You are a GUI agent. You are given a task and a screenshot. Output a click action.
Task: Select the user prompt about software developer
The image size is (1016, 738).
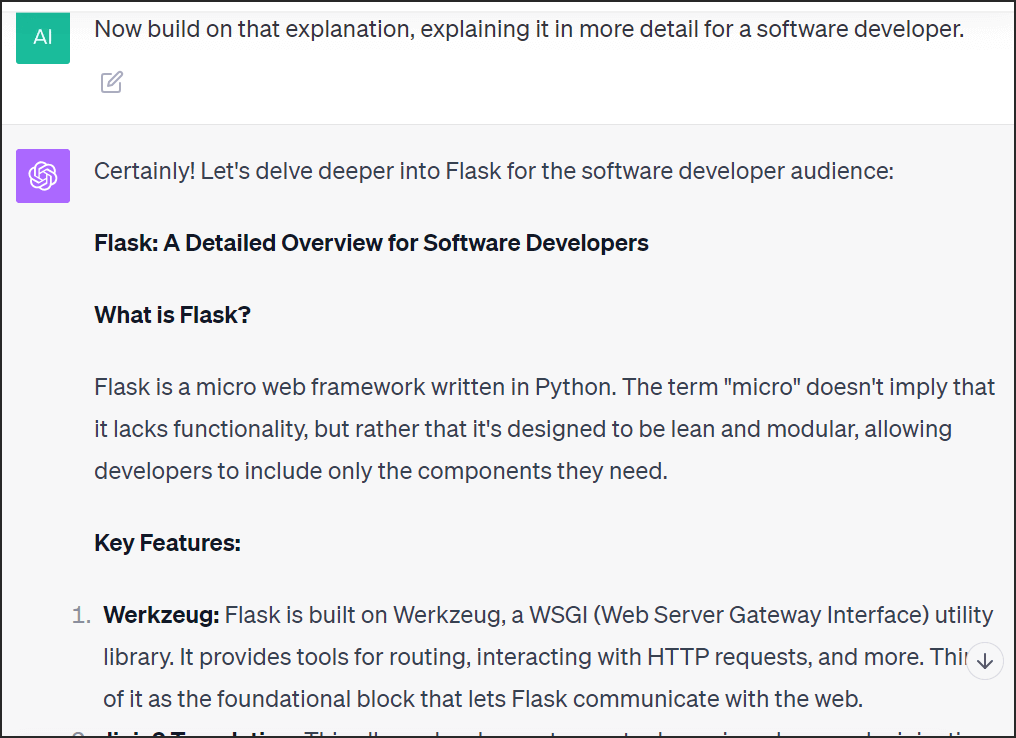[x=529, y=29]
